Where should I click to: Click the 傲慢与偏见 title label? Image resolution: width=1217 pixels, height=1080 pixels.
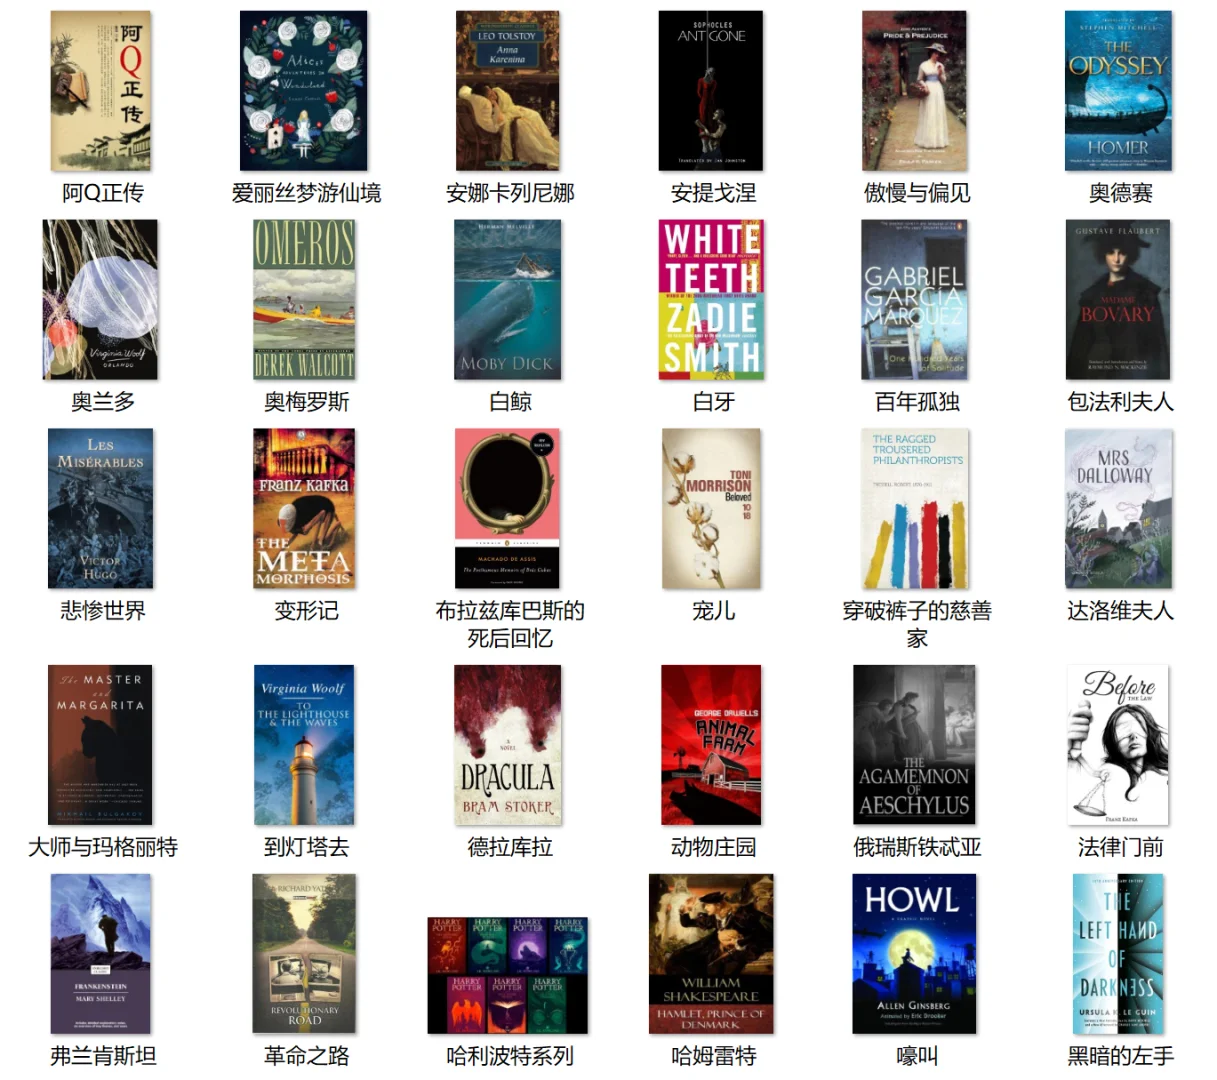tap(917, 193)
